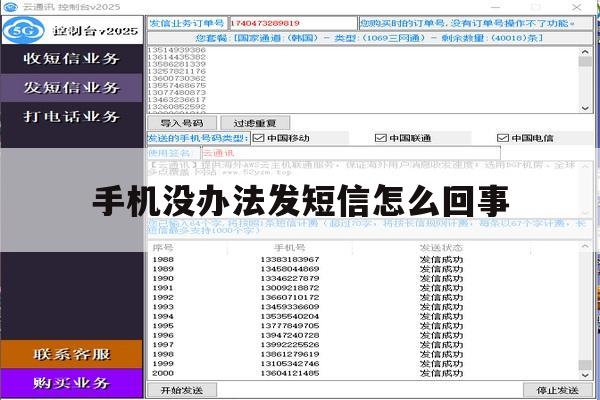600x400 pixels.
Task: Click the package info bar 您套餐
Action: click(x=370, y=38)
